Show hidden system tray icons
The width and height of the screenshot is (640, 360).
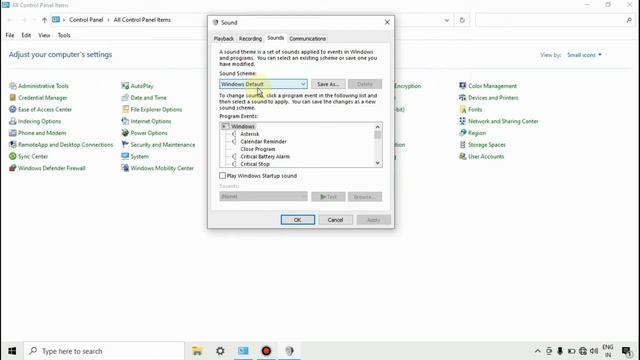coord(538,351)
